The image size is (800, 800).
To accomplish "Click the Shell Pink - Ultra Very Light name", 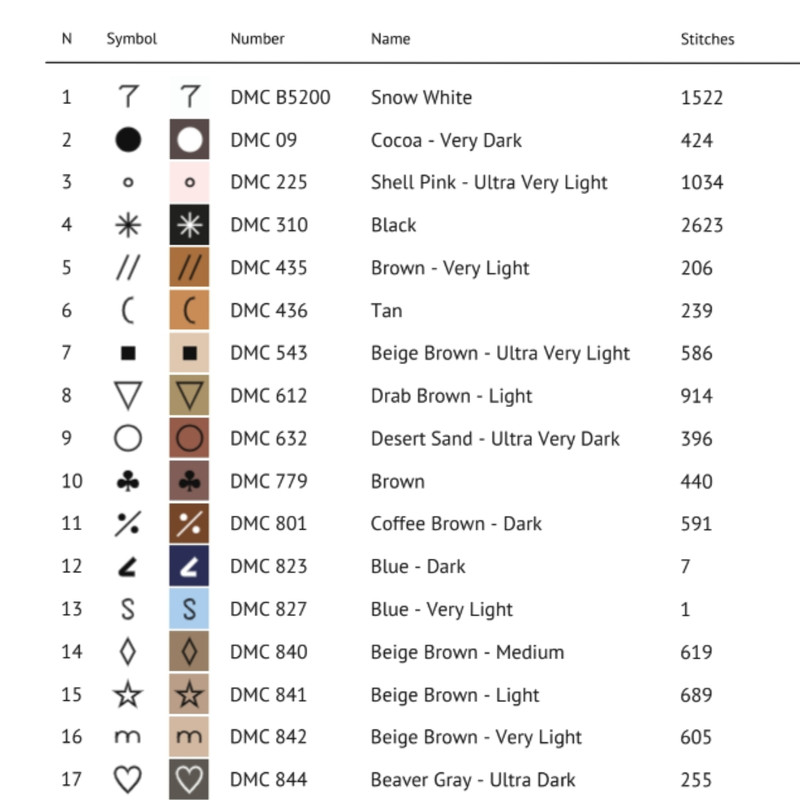I will [x=489, y=183].
